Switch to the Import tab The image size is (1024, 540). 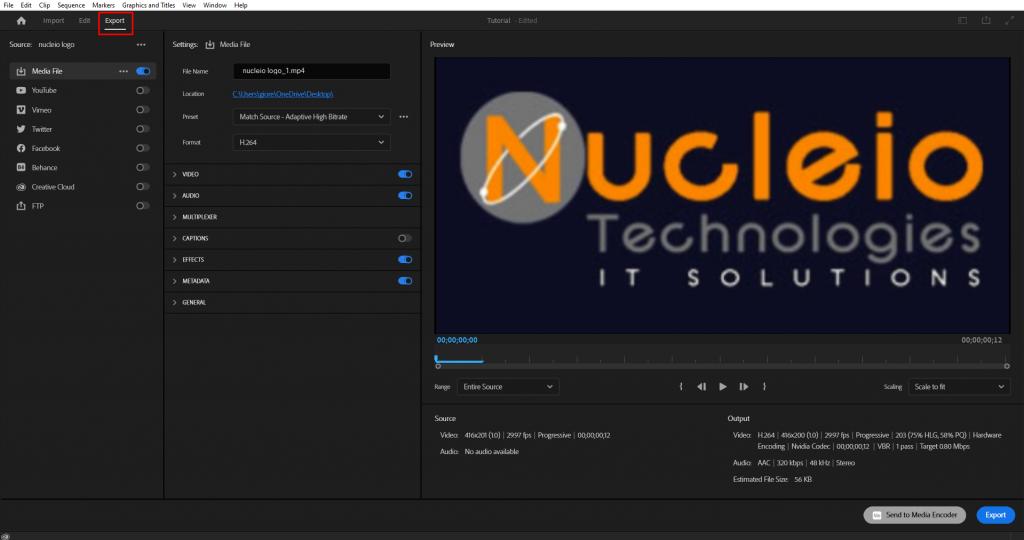coord(54,21)
